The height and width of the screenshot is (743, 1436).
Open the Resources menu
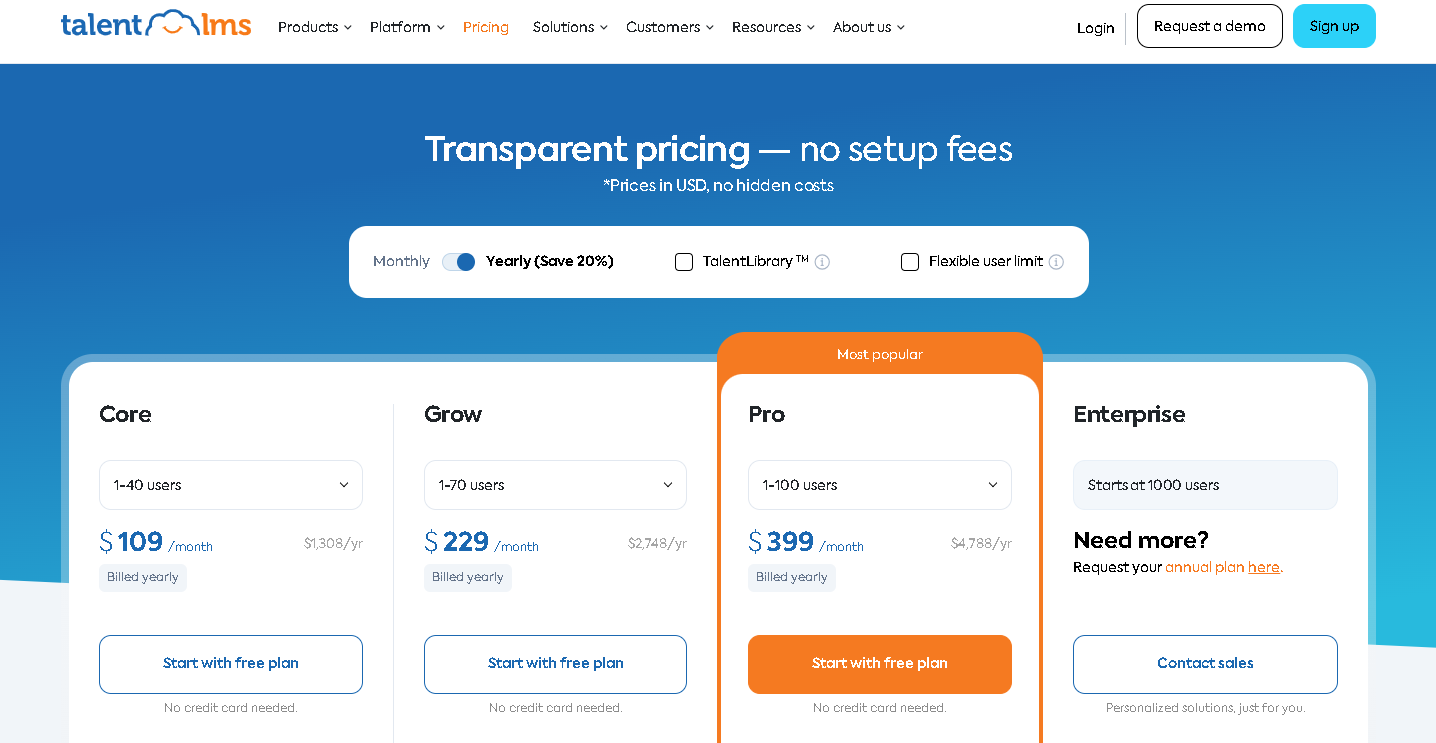[x=773, y=27]
